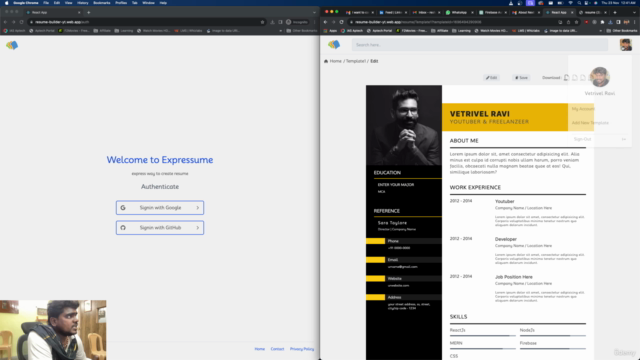The image size is (640, 360).
Task: Open Other Bookmarks folder in left window
Action: tap(302, 31)
